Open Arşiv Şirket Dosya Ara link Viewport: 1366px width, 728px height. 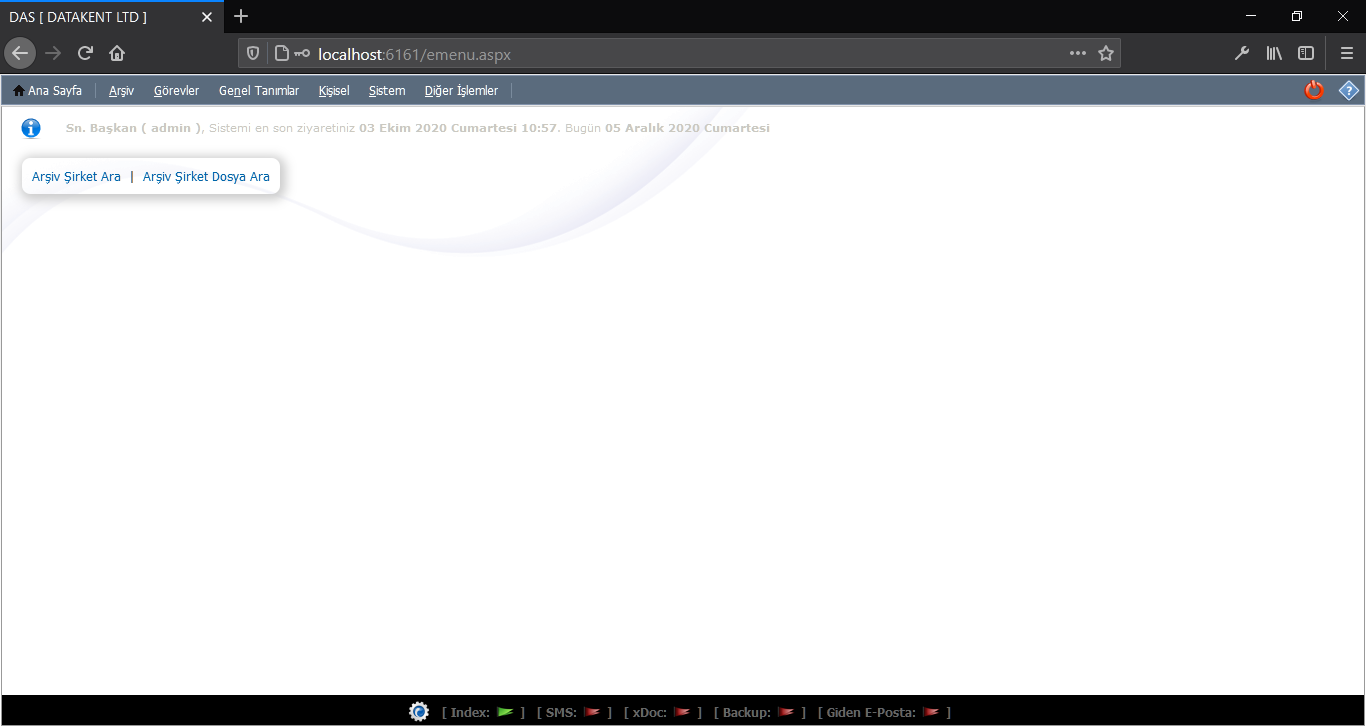[x=206, y=177]
